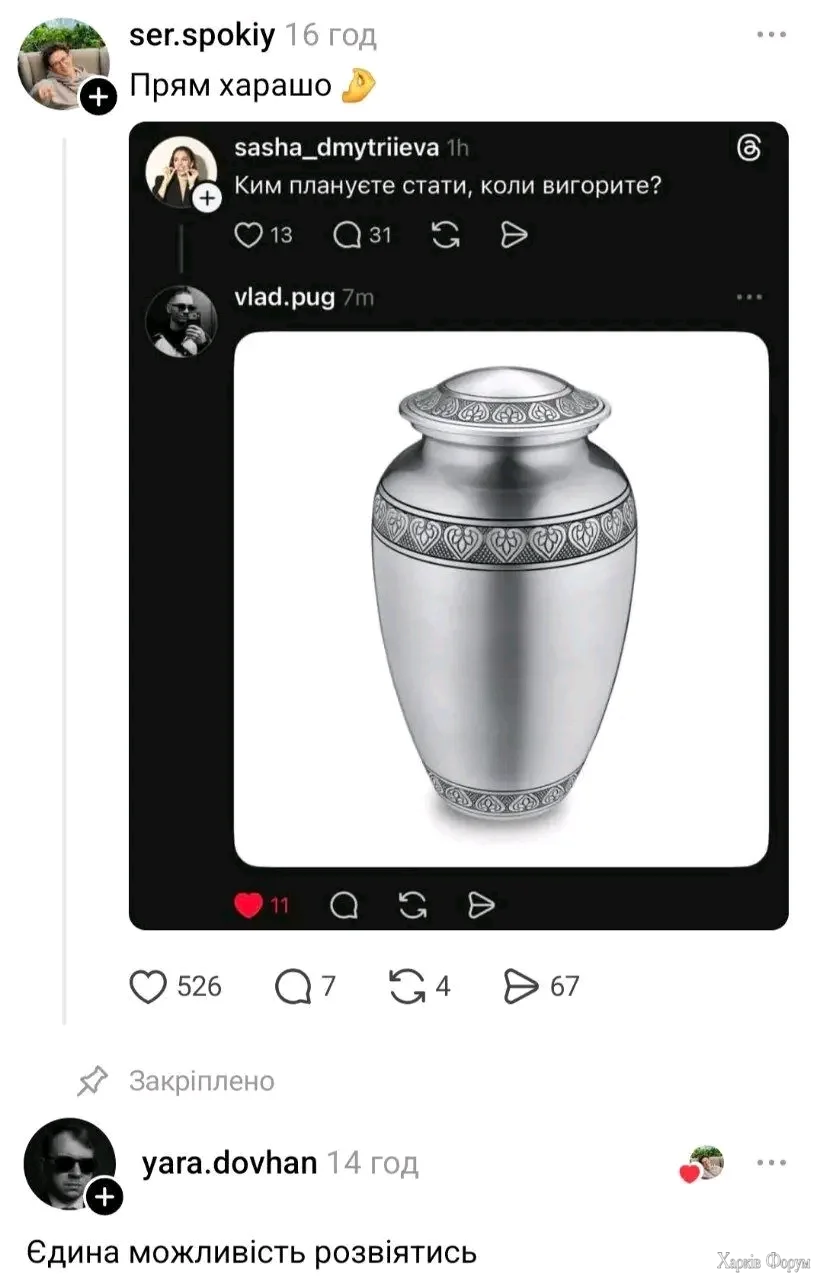
Task: Open vlad.pug's profile picture
Action: tap(182, 322)
